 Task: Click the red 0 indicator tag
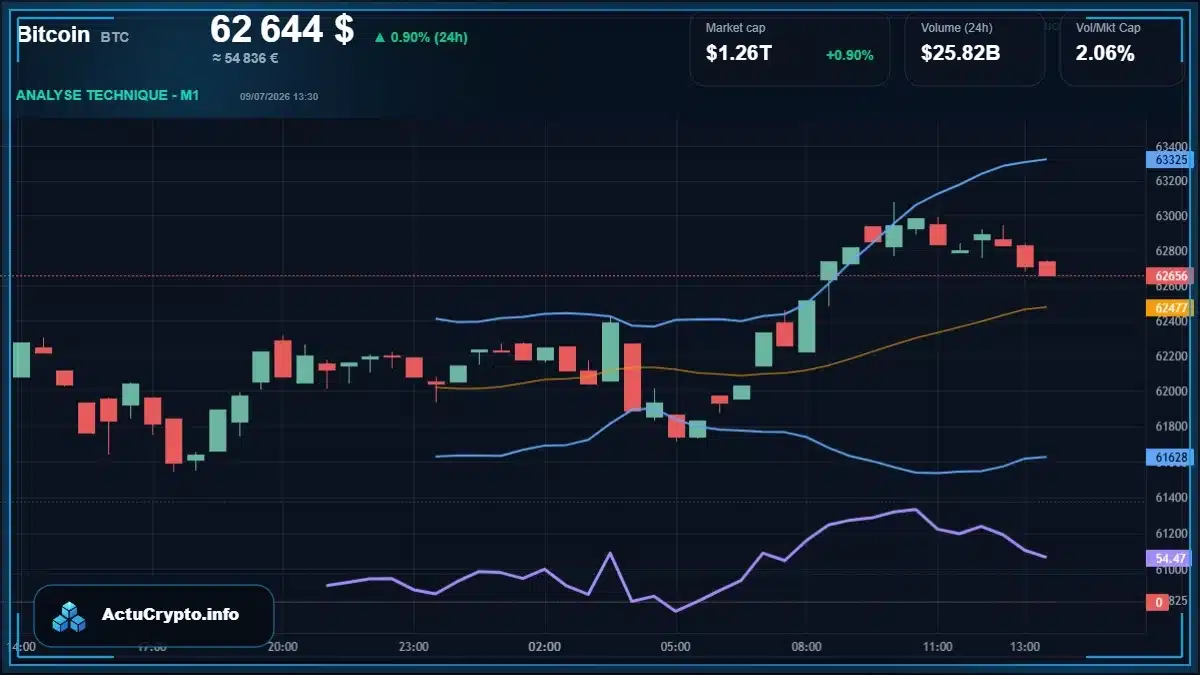[x=1158, y=602]
